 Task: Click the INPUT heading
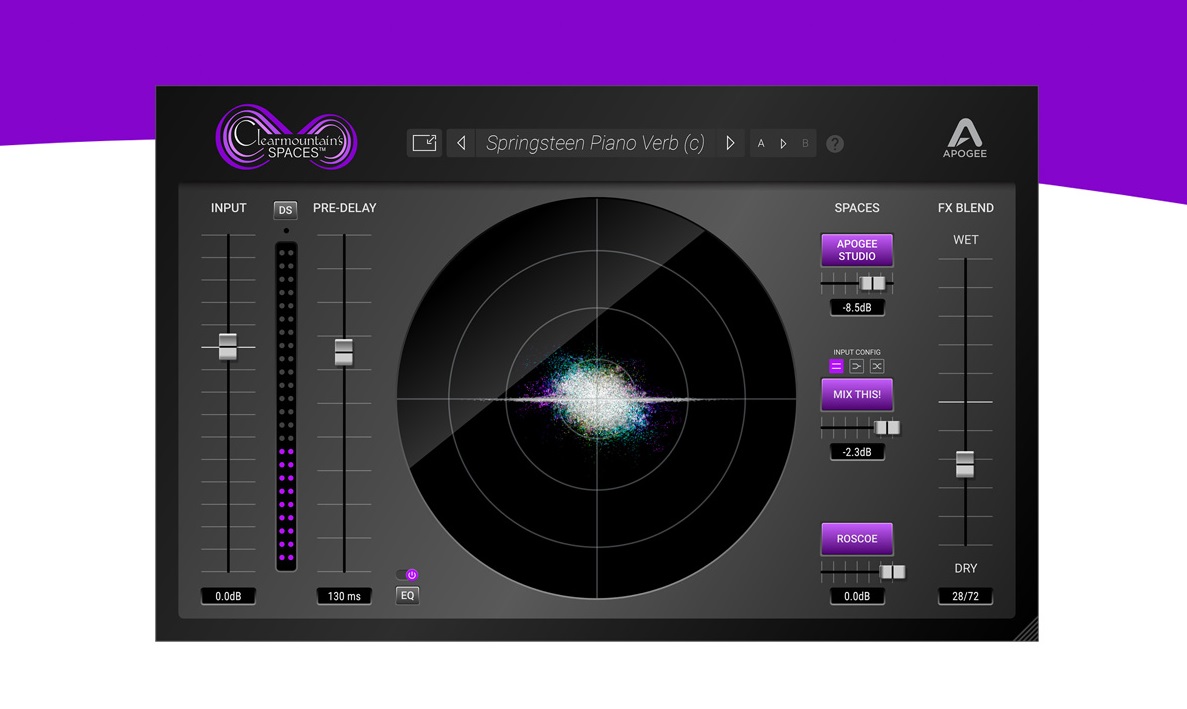coord(229,208)
